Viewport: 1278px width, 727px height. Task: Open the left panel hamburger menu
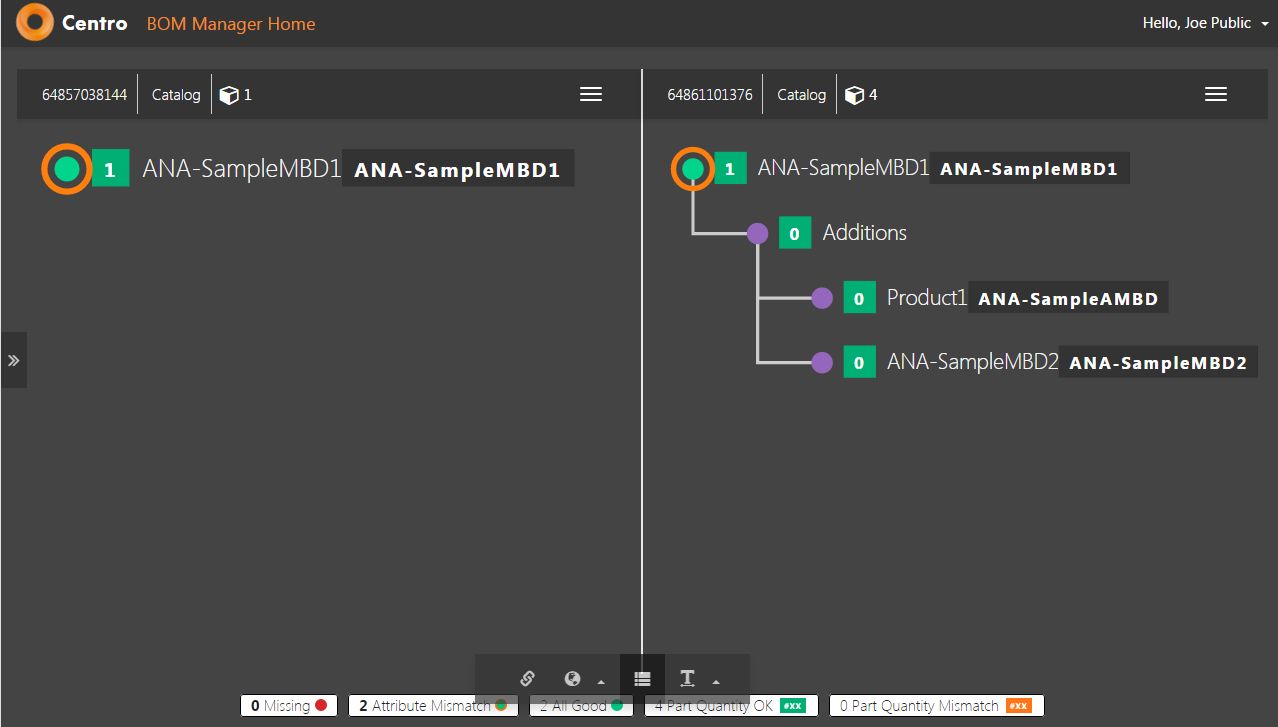click(591, 94)
